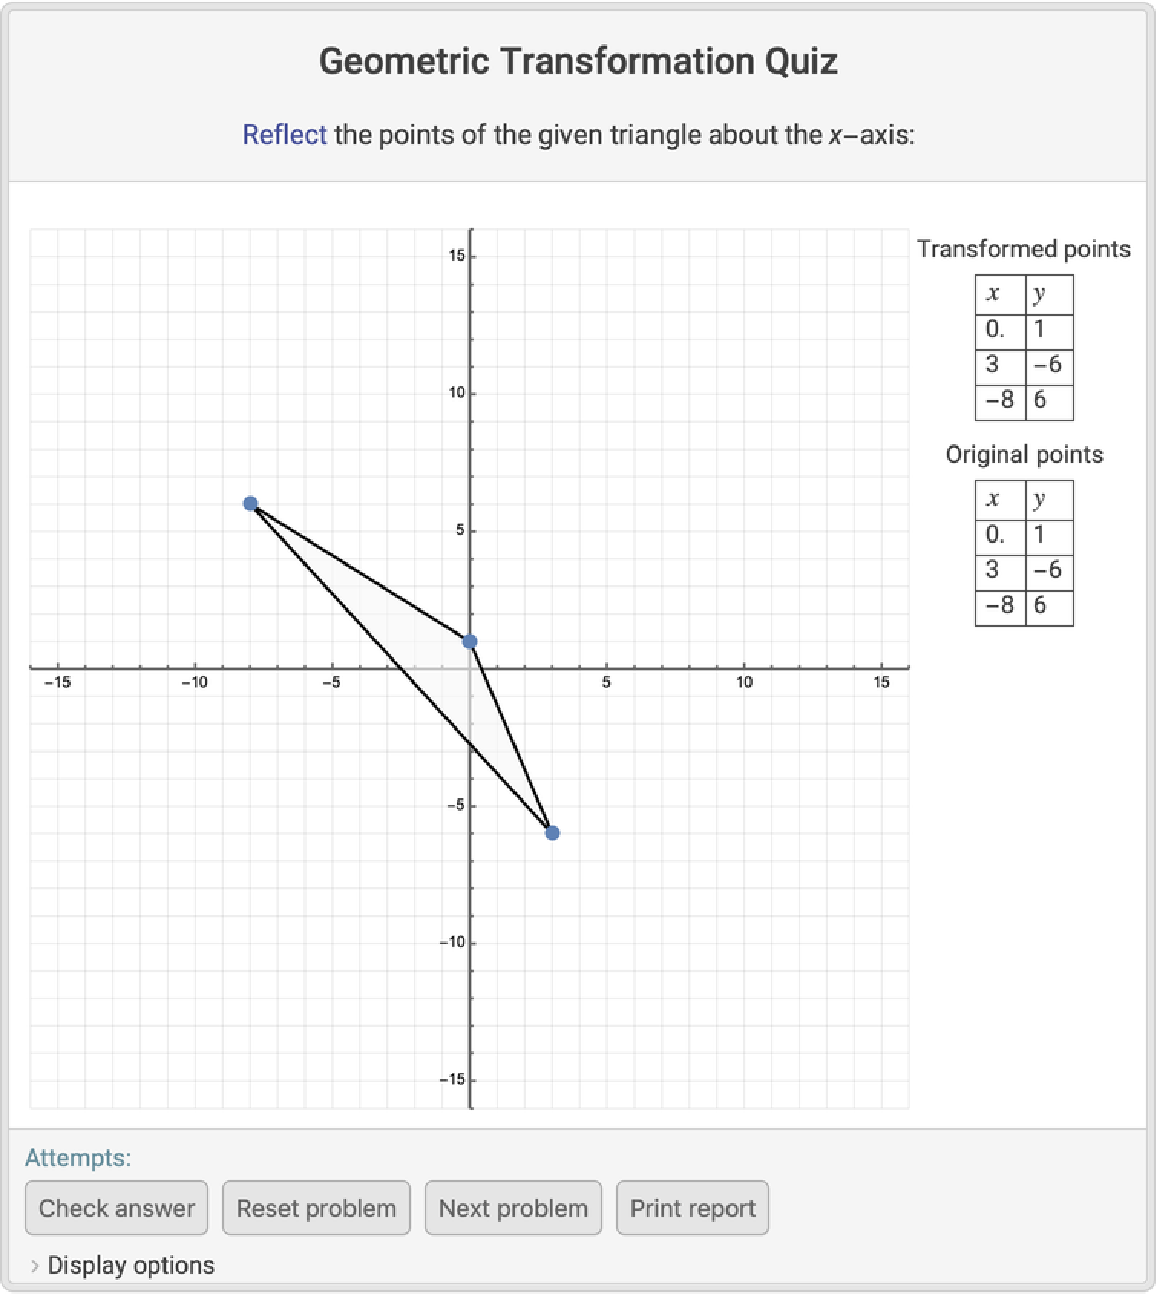Select the triangle vertex at (3, -6)
The height and width of the screenshot is (1294, 1156).
pyautogui.click(x=552, y=833)
